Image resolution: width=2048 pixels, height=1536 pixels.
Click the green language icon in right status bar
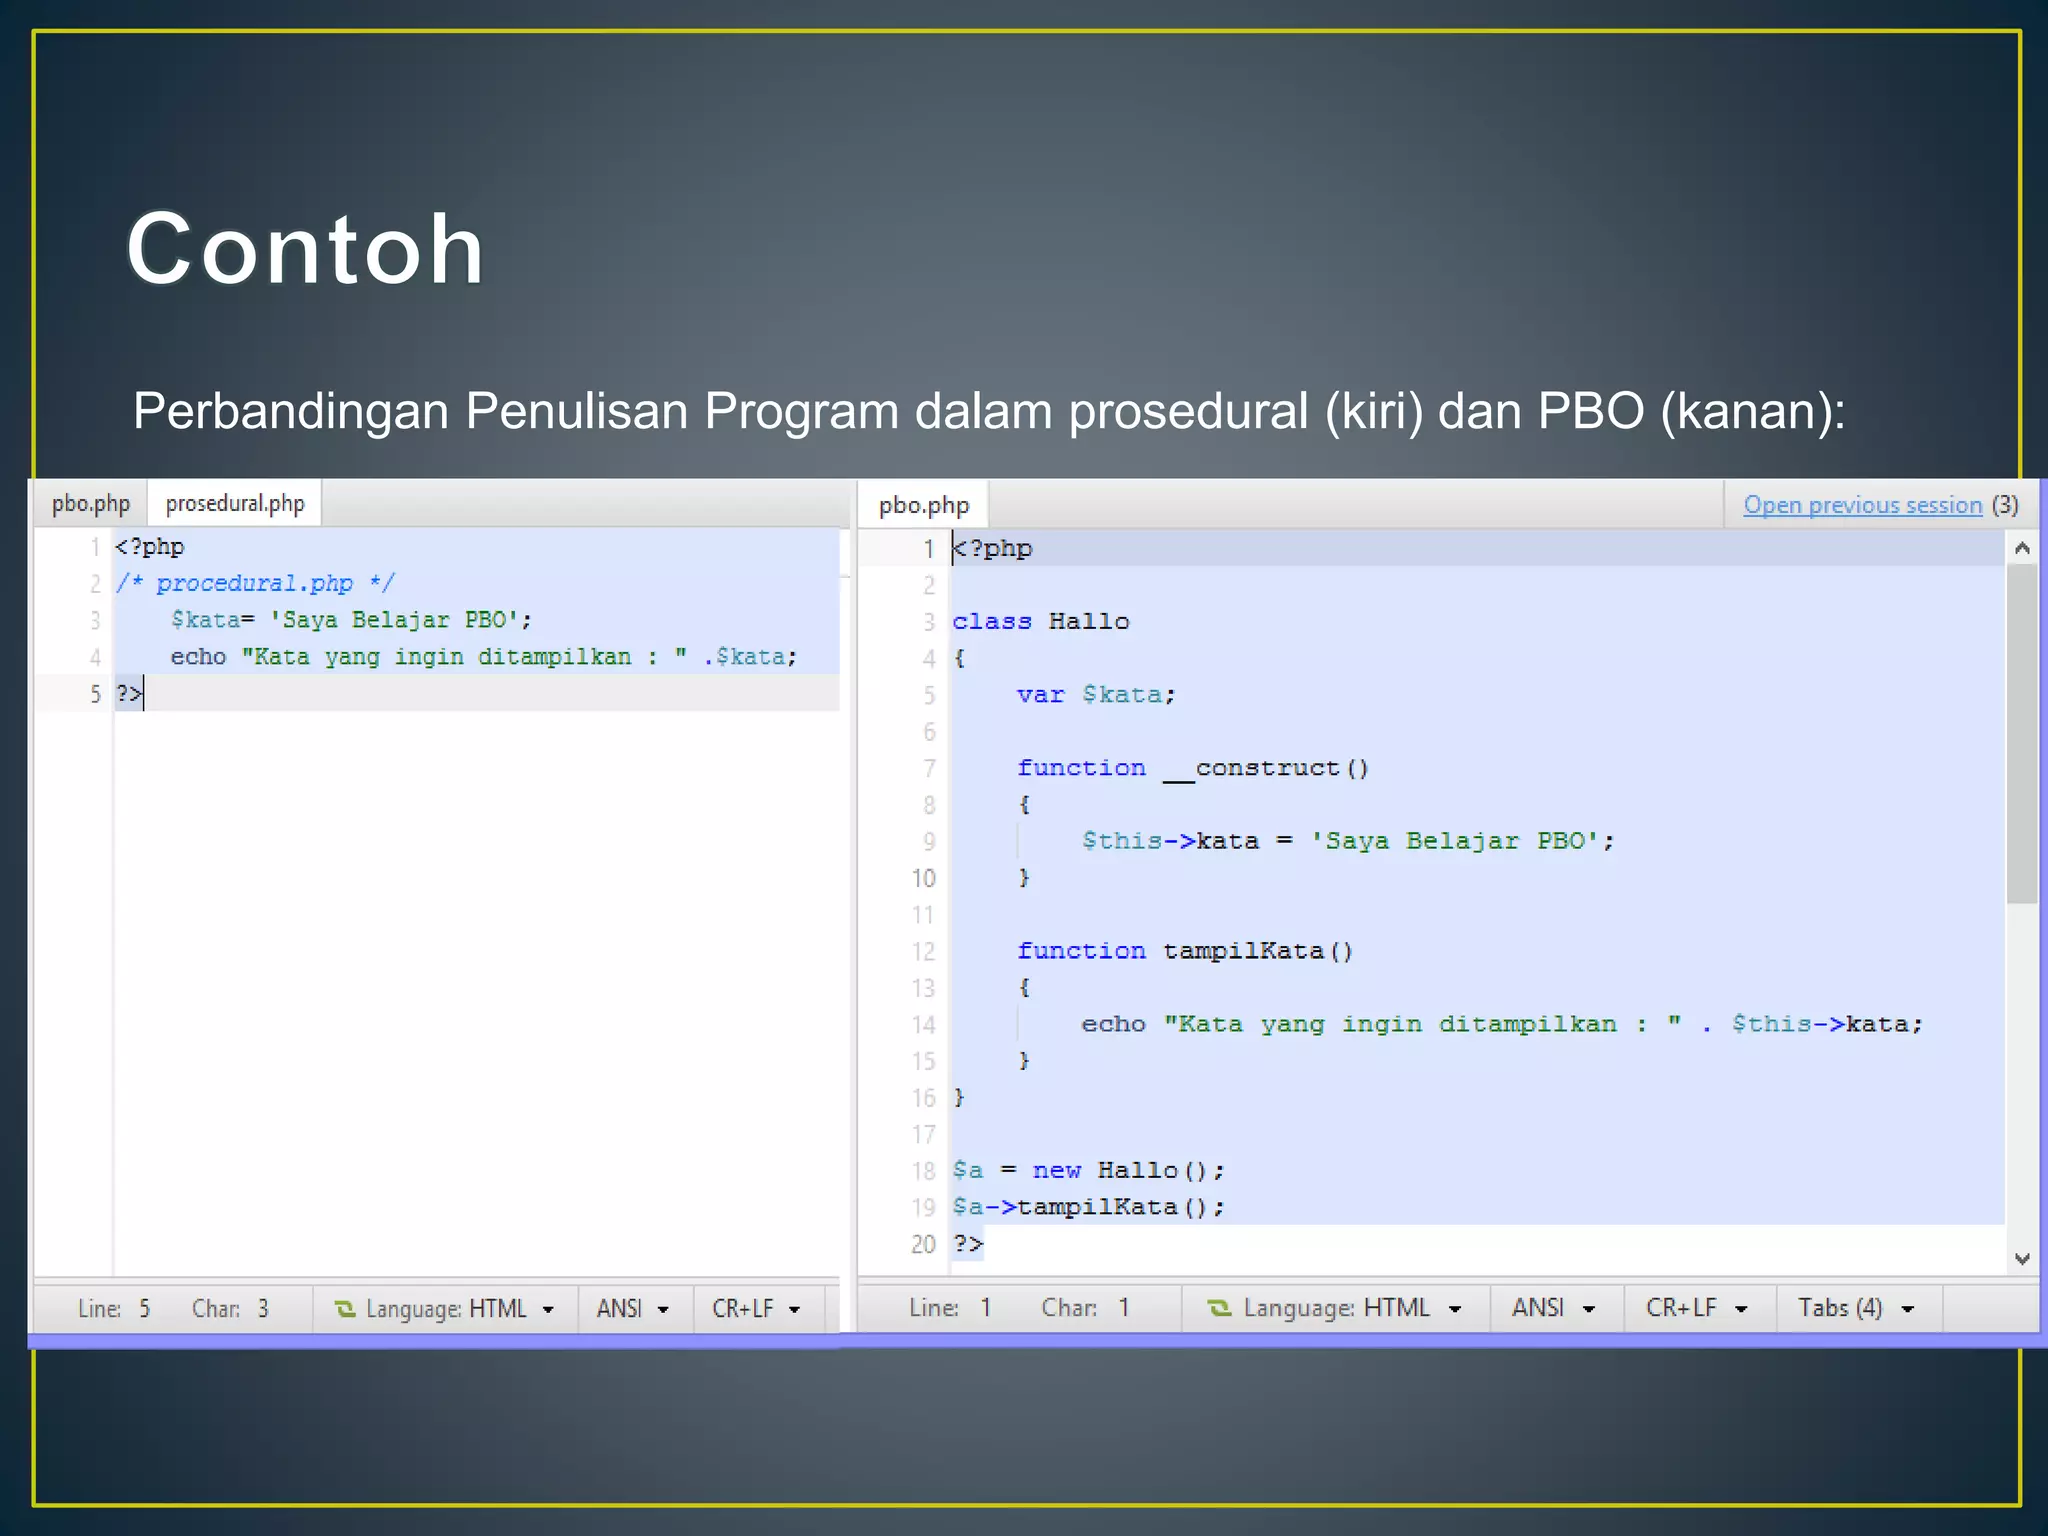(x=1219, y=1308)
